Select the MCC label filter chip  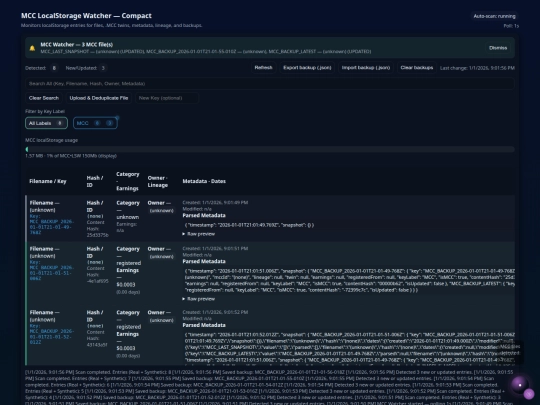pyautogui.click(x=95, y=123)
